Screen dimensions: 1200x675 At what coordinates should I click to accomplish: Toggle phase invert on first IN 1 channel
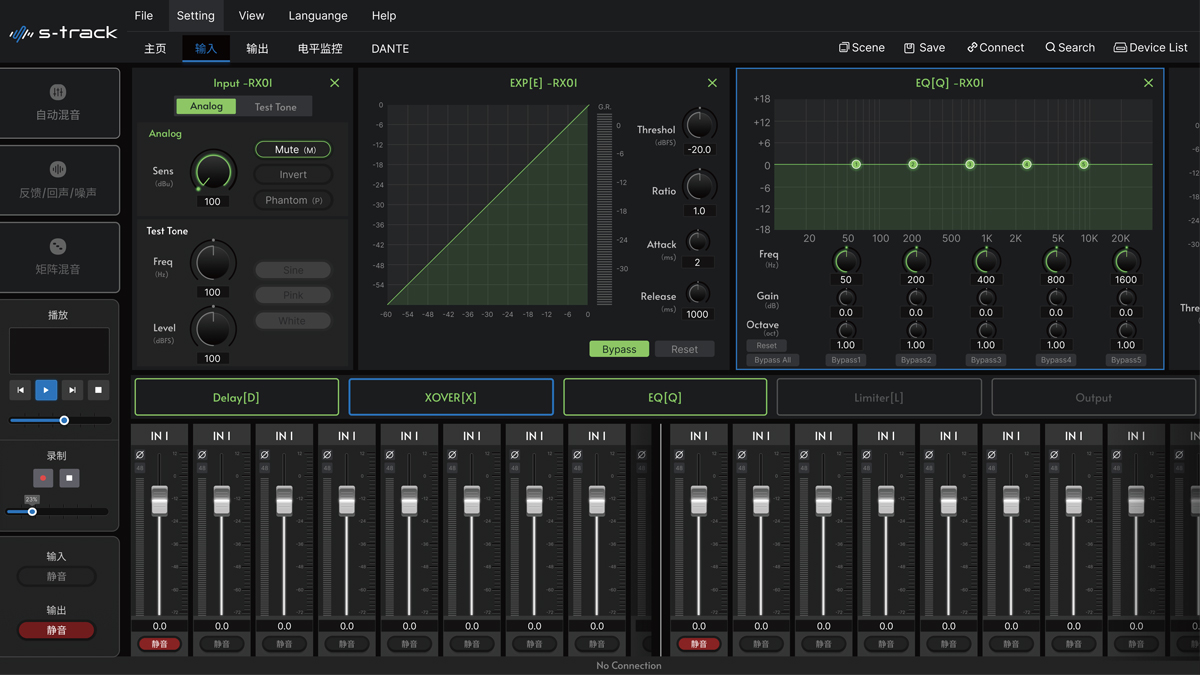(140, 455)
